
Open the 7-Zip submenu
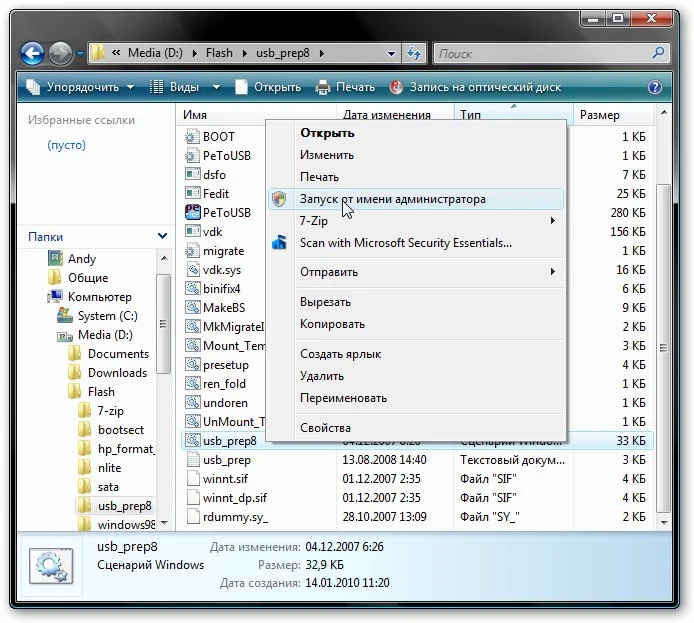tap(416, 220)
